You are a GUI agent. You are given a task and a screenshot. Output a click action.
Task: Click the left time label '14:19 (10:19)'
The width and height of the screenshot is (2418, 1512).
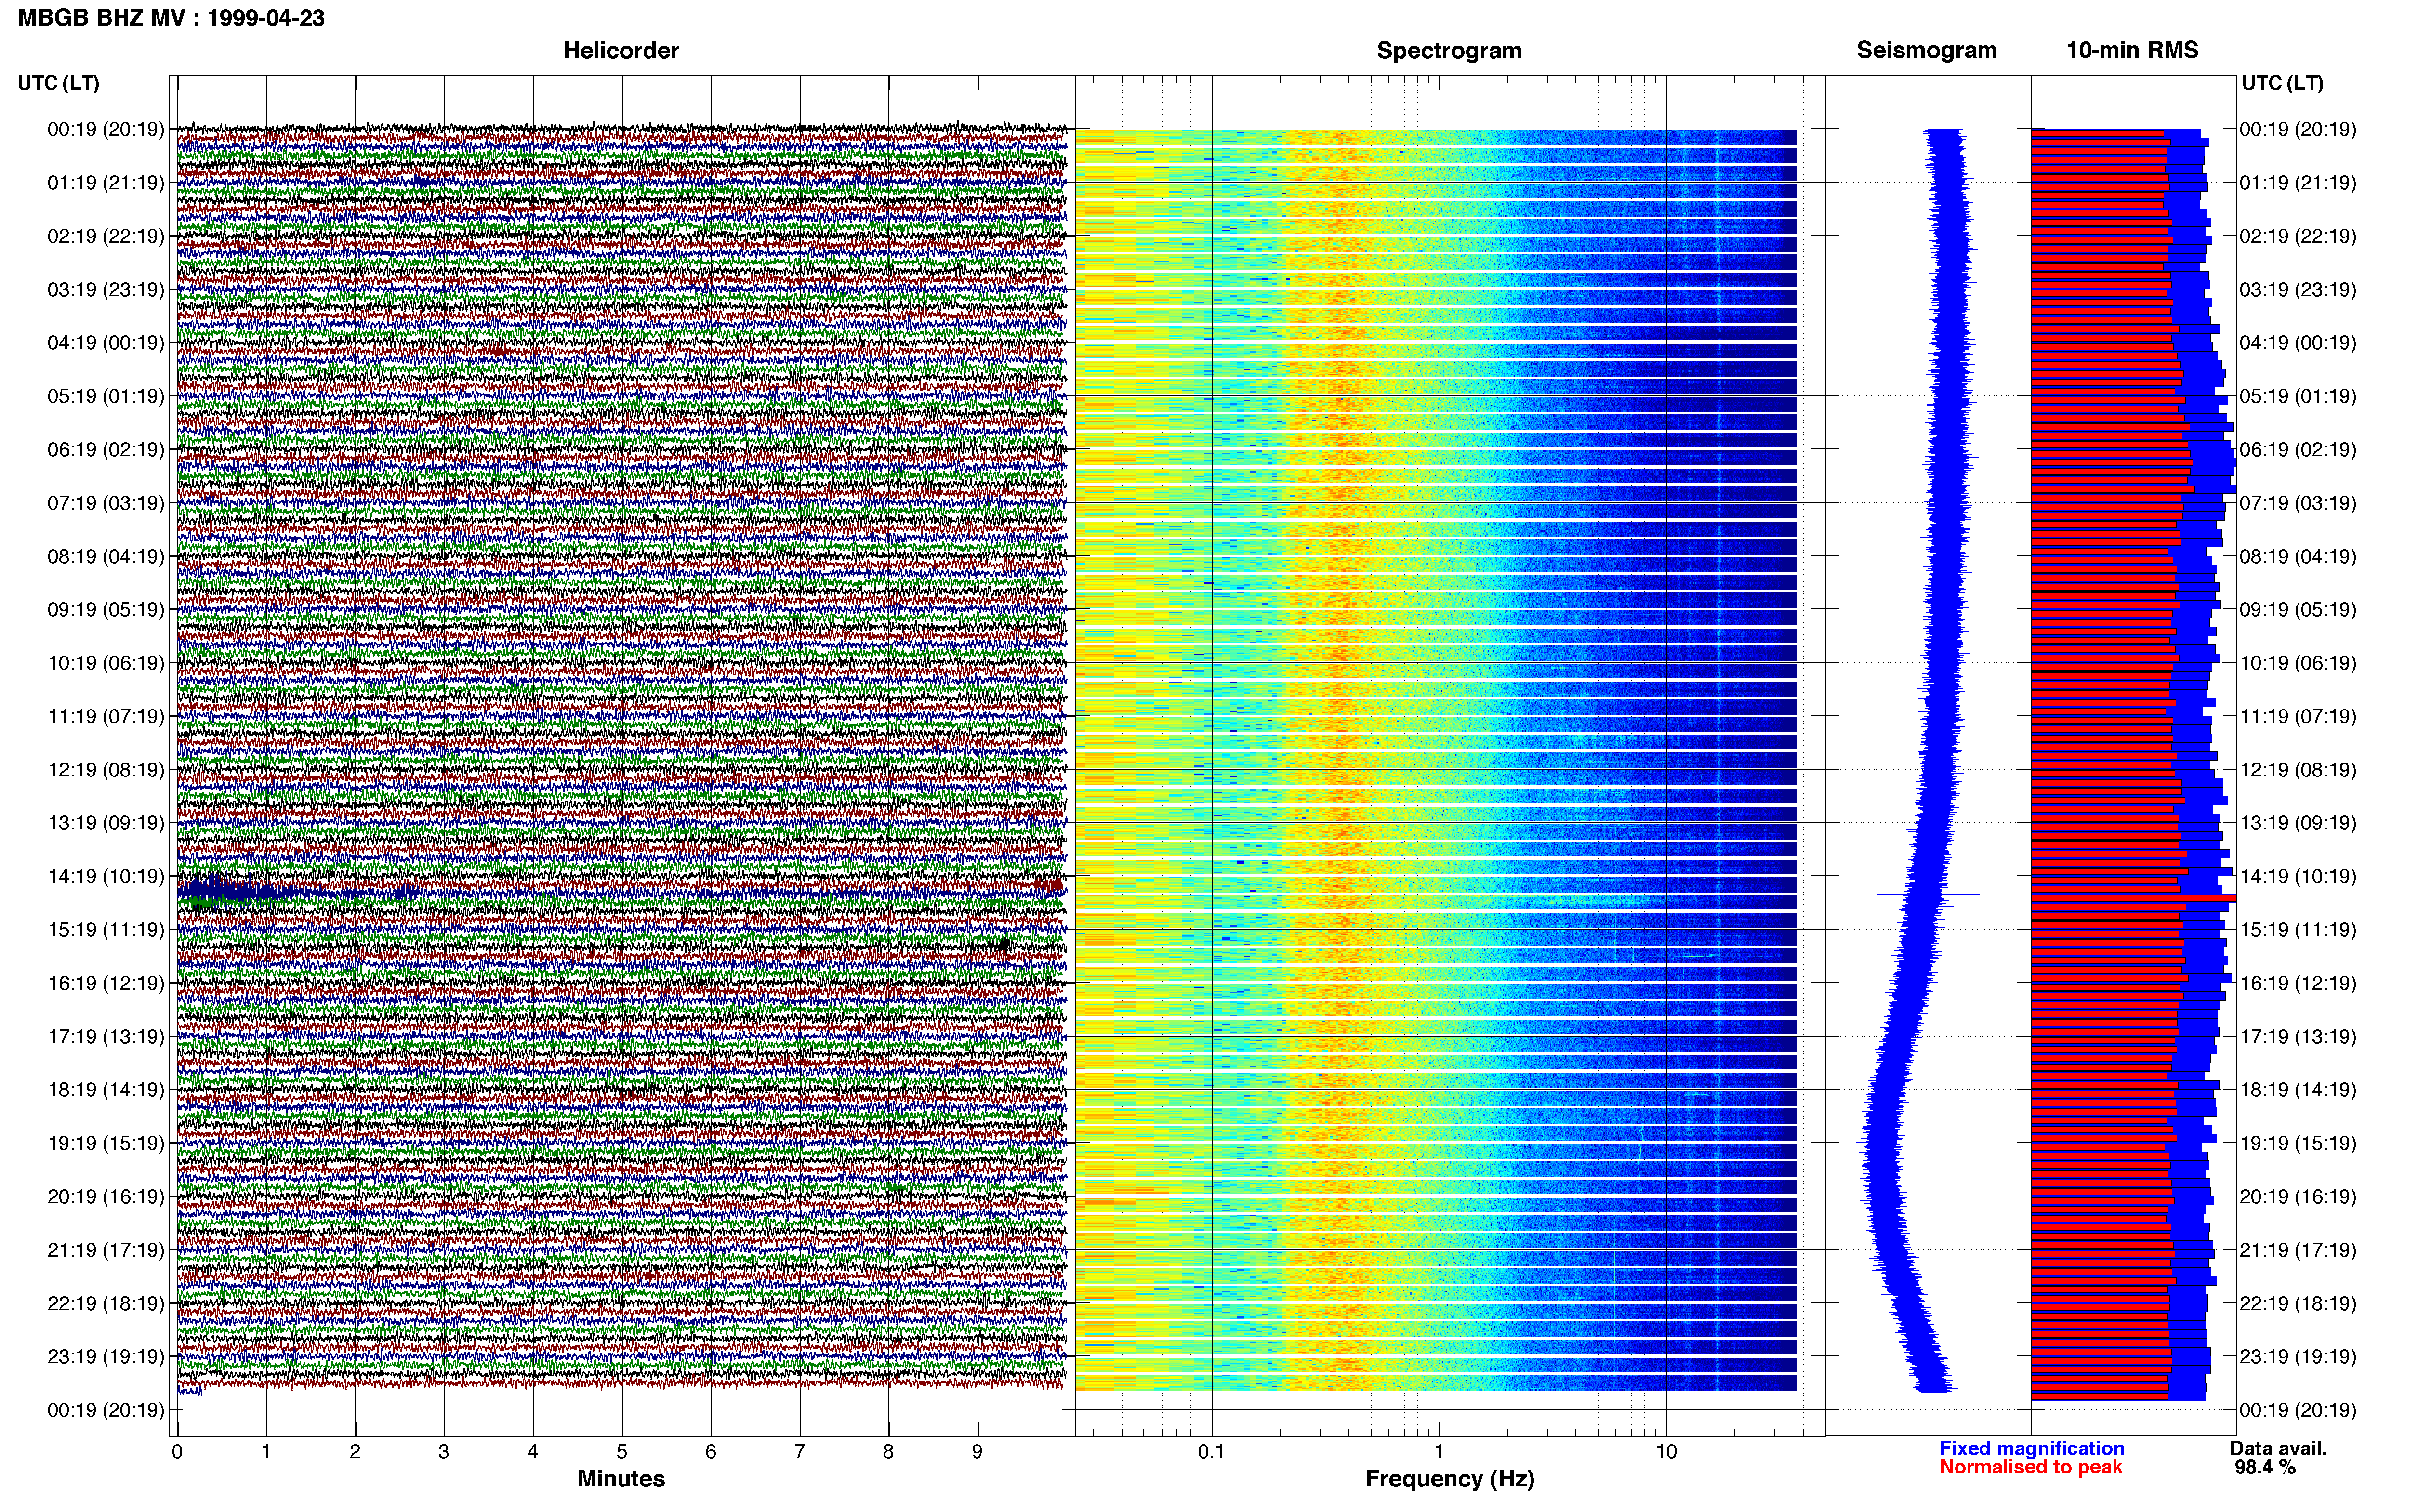click(x=106, y=877)
